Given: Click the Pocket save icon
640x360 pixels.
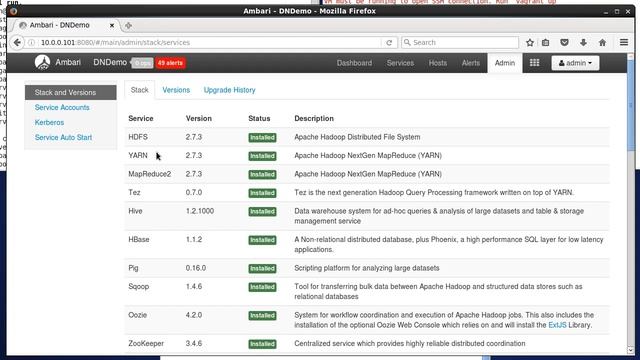Looking at the screenshot, I should pos(564,42).
